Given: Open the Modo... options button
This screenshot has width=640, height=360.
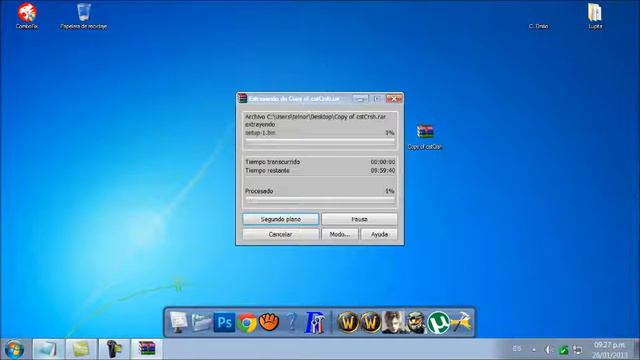Looking at the screenshot, I should (340, 234).
